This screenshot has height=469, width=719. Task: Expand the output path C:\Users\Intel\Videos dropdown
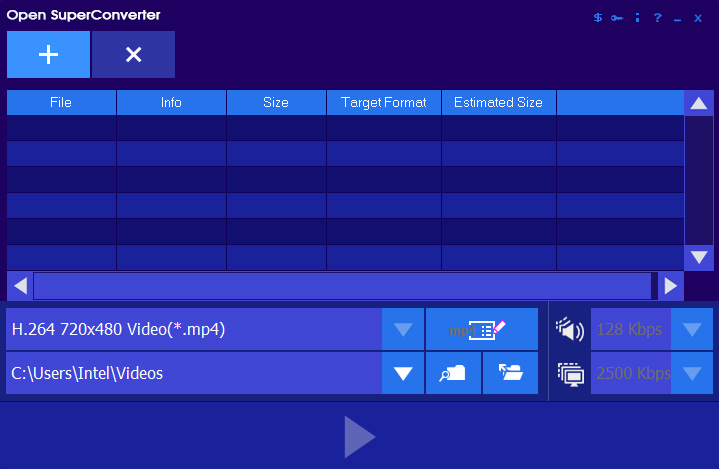pos(402,374)
